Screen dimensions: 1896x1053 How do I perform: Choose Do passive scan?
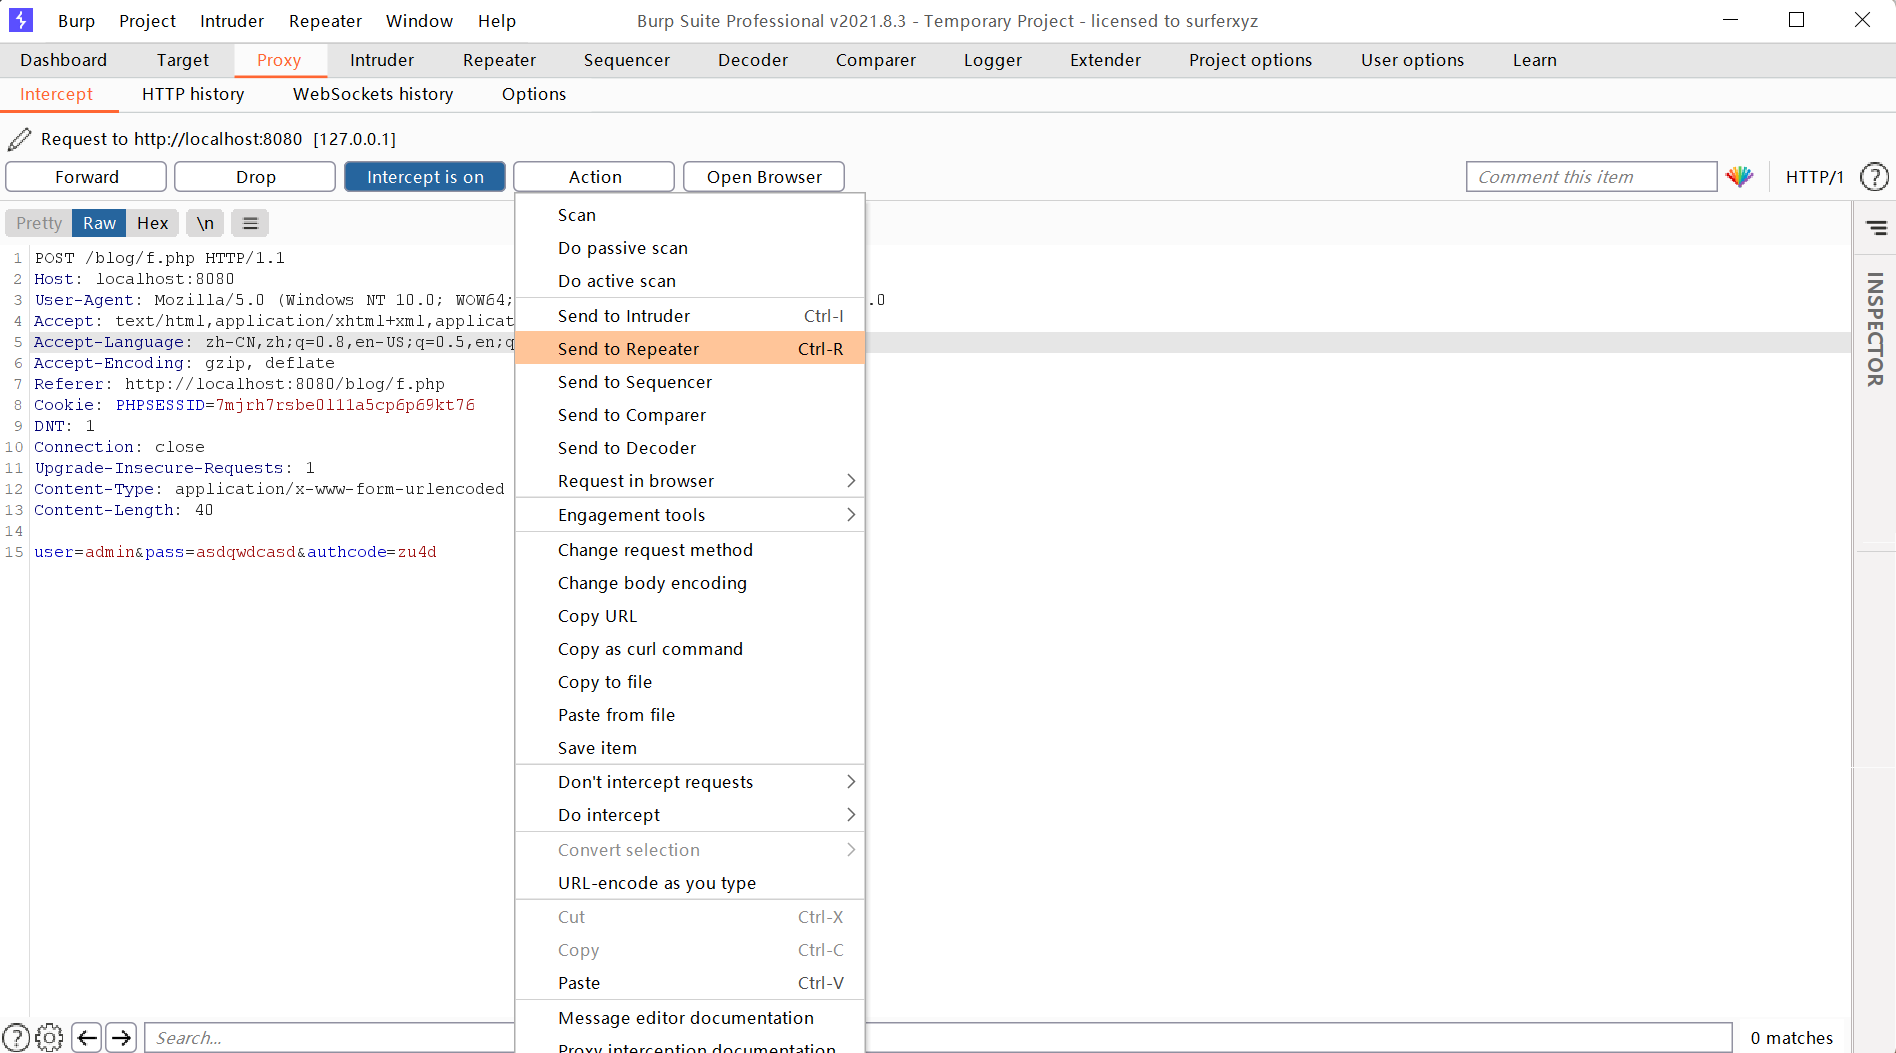(x=690, y=248)
